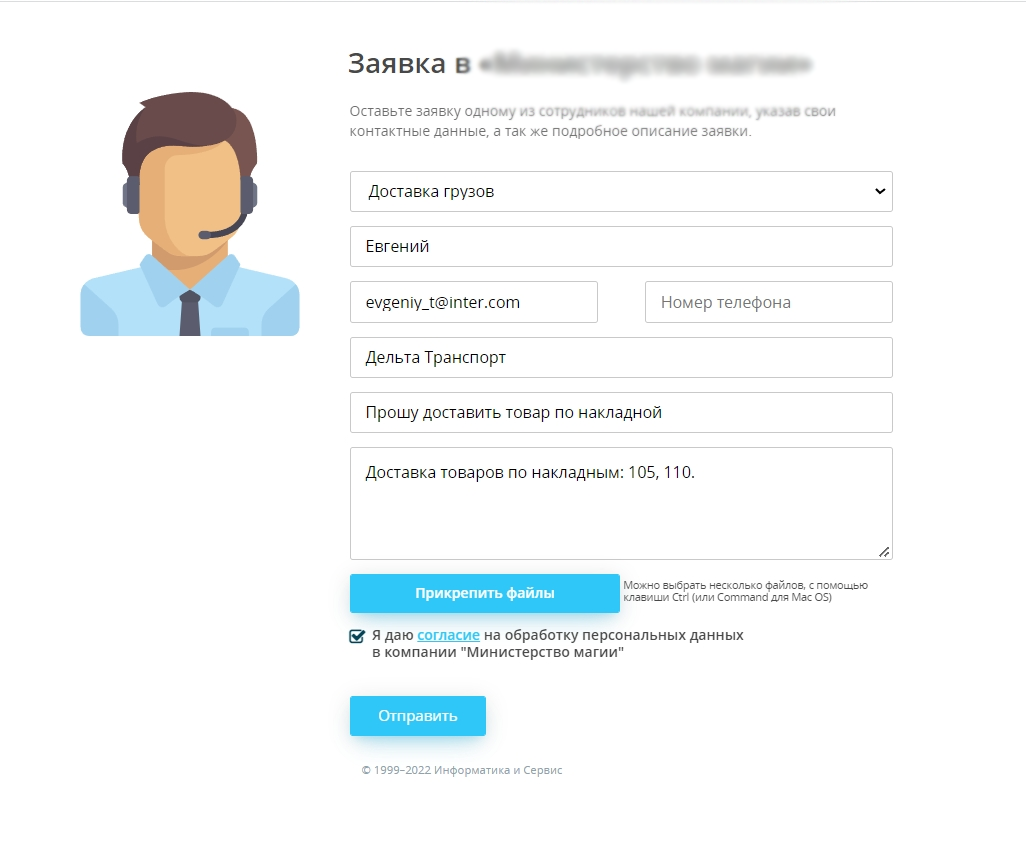Follow the согласие link
The height and width of the screenshot is (847, 1026).
click(x=448, y=635)
